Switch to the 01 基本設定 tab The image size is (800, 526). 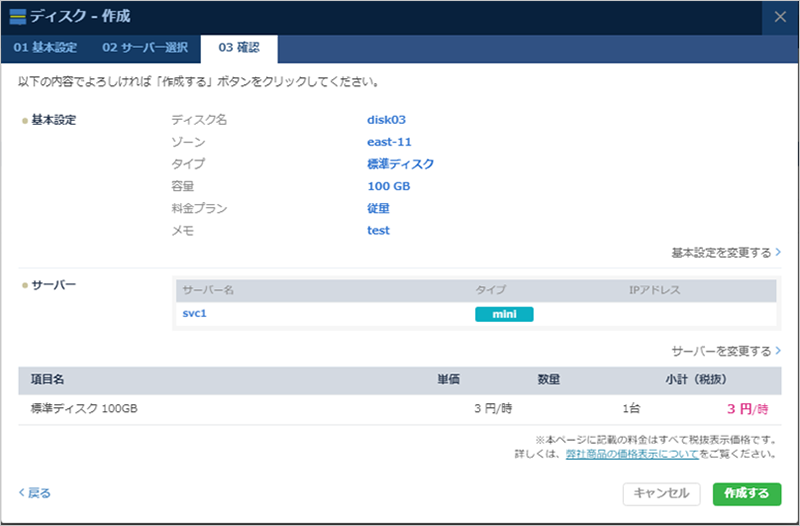coord(46,48)
